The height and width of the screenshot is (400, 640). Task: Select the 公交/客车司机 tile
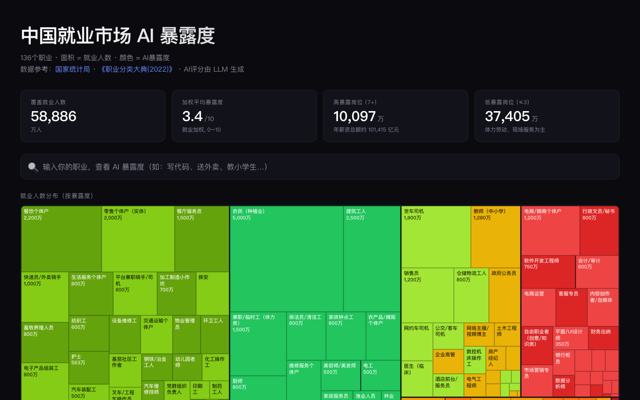click(448, 336)
